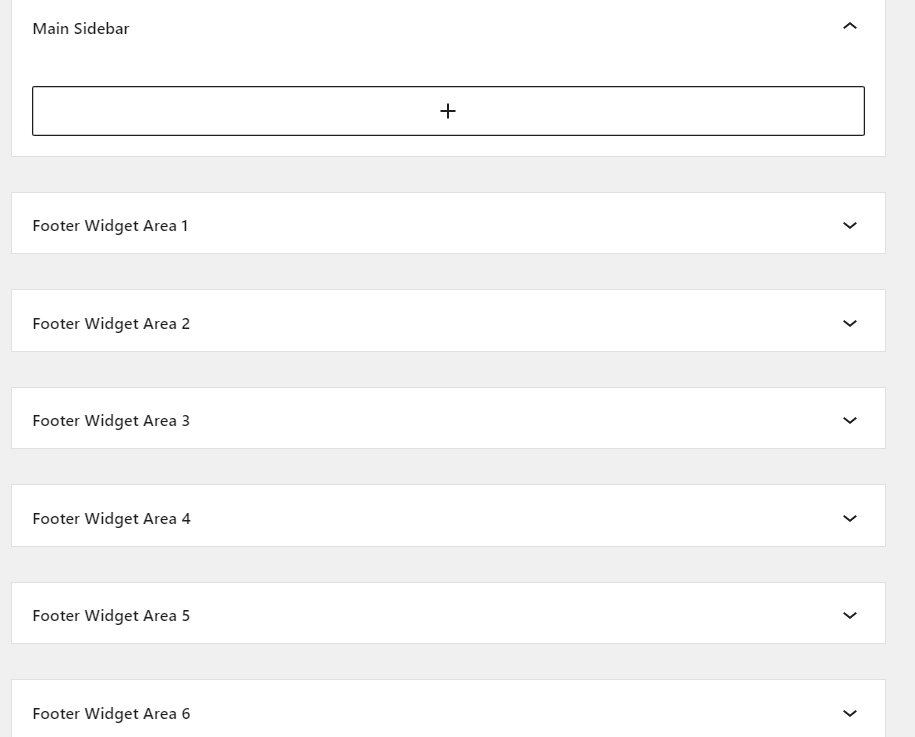Screen dimensions: 915x737
Task: Open the Footer Widget Area 5 chevron
Action: pos(850,616)
